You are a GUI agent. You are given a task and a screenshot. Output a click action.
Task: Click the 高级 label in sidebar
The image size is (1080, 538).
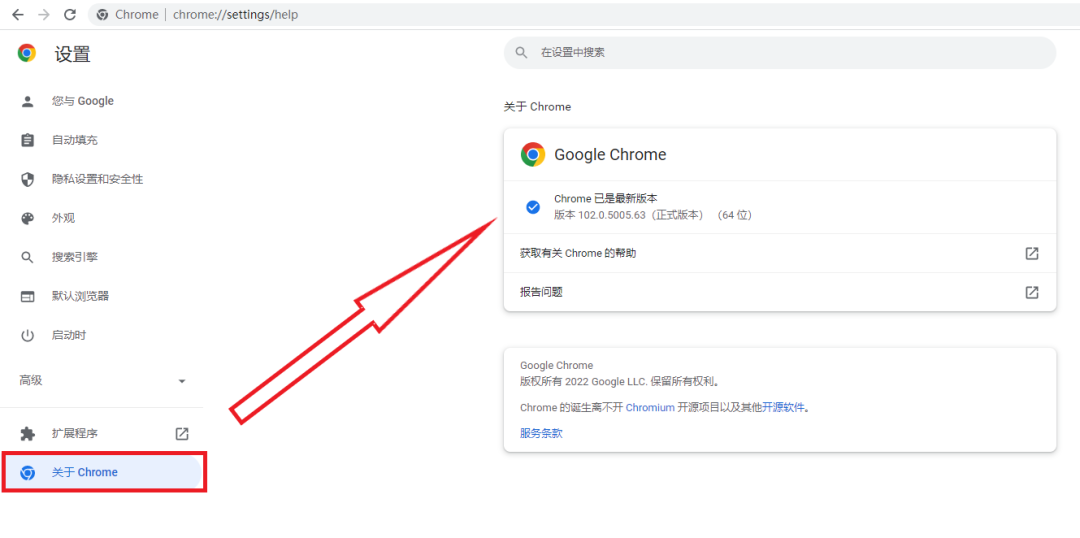[31, 380]
